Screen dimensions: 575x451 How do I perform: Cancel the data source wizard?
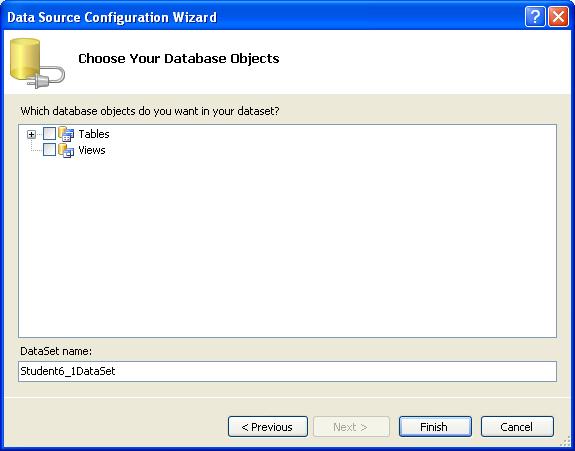(x=517, y=426)
